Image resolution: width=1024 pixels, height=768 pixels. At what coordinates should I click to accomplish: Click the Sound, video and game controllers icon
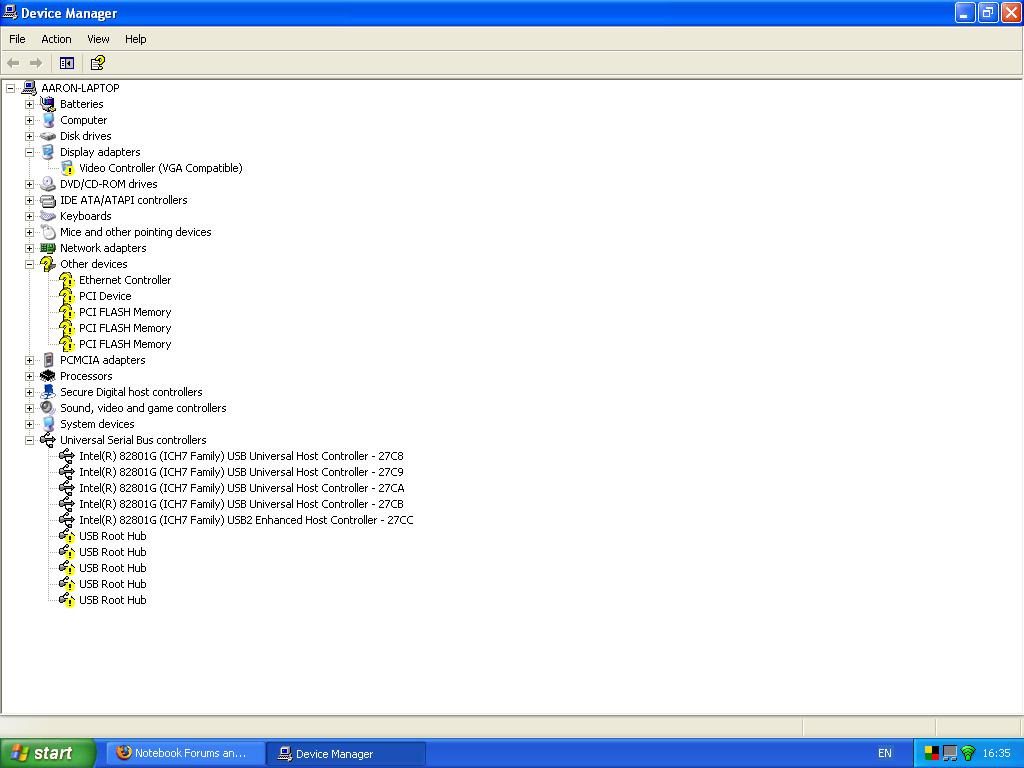(48, 408)
